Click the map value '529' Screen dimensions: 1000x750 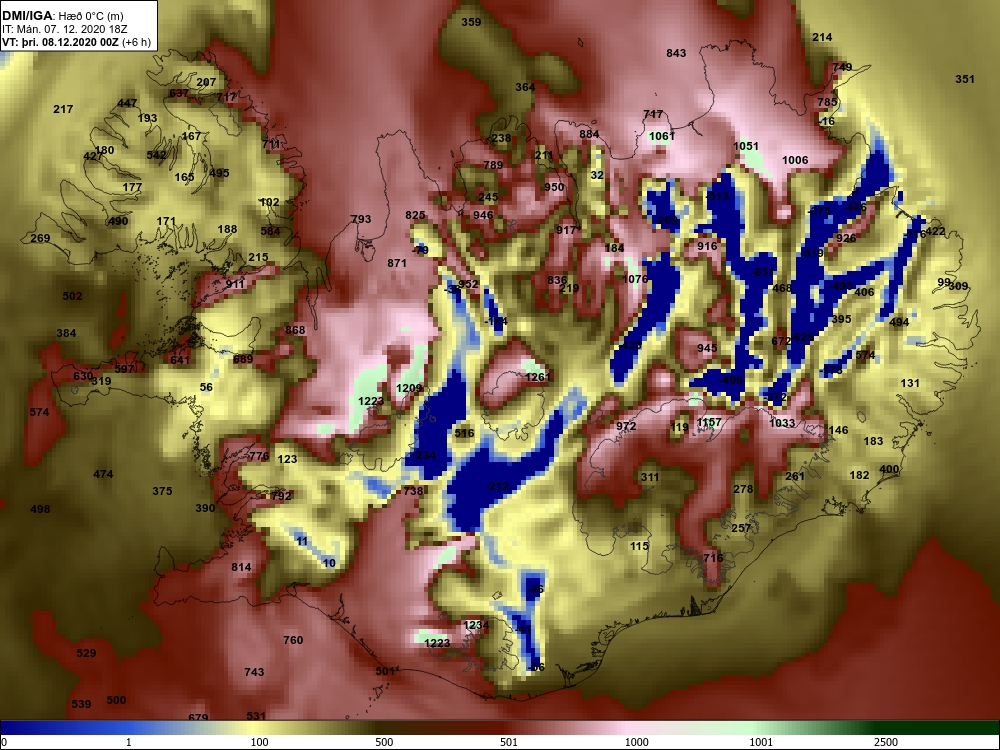click(86, 653)
